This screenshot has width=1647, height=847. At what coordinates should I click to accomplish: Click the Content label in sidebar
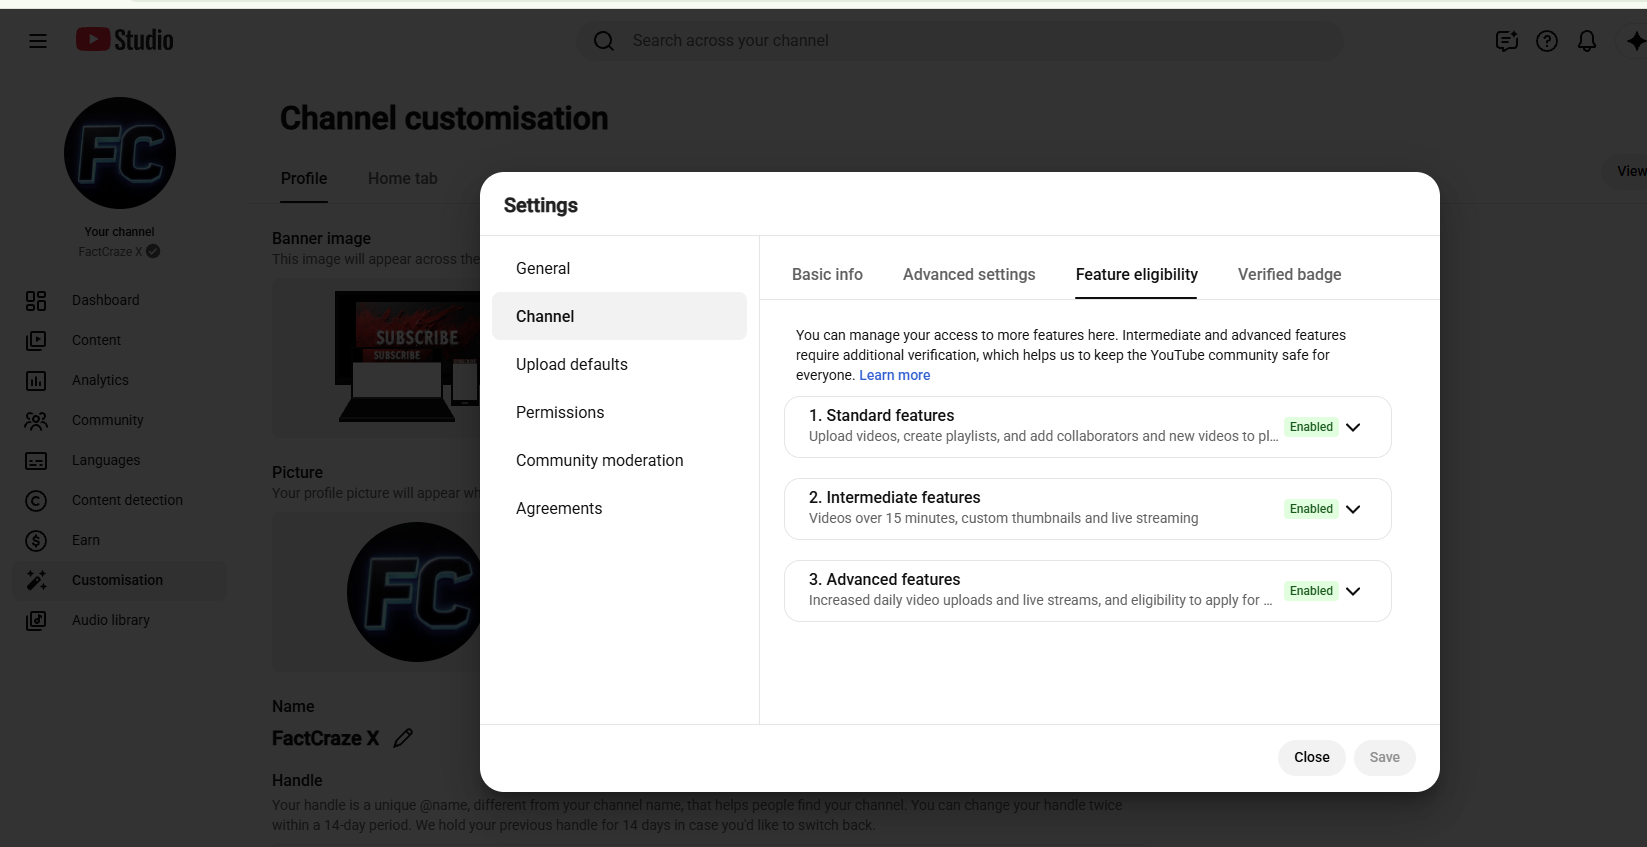tap(96, 340)
